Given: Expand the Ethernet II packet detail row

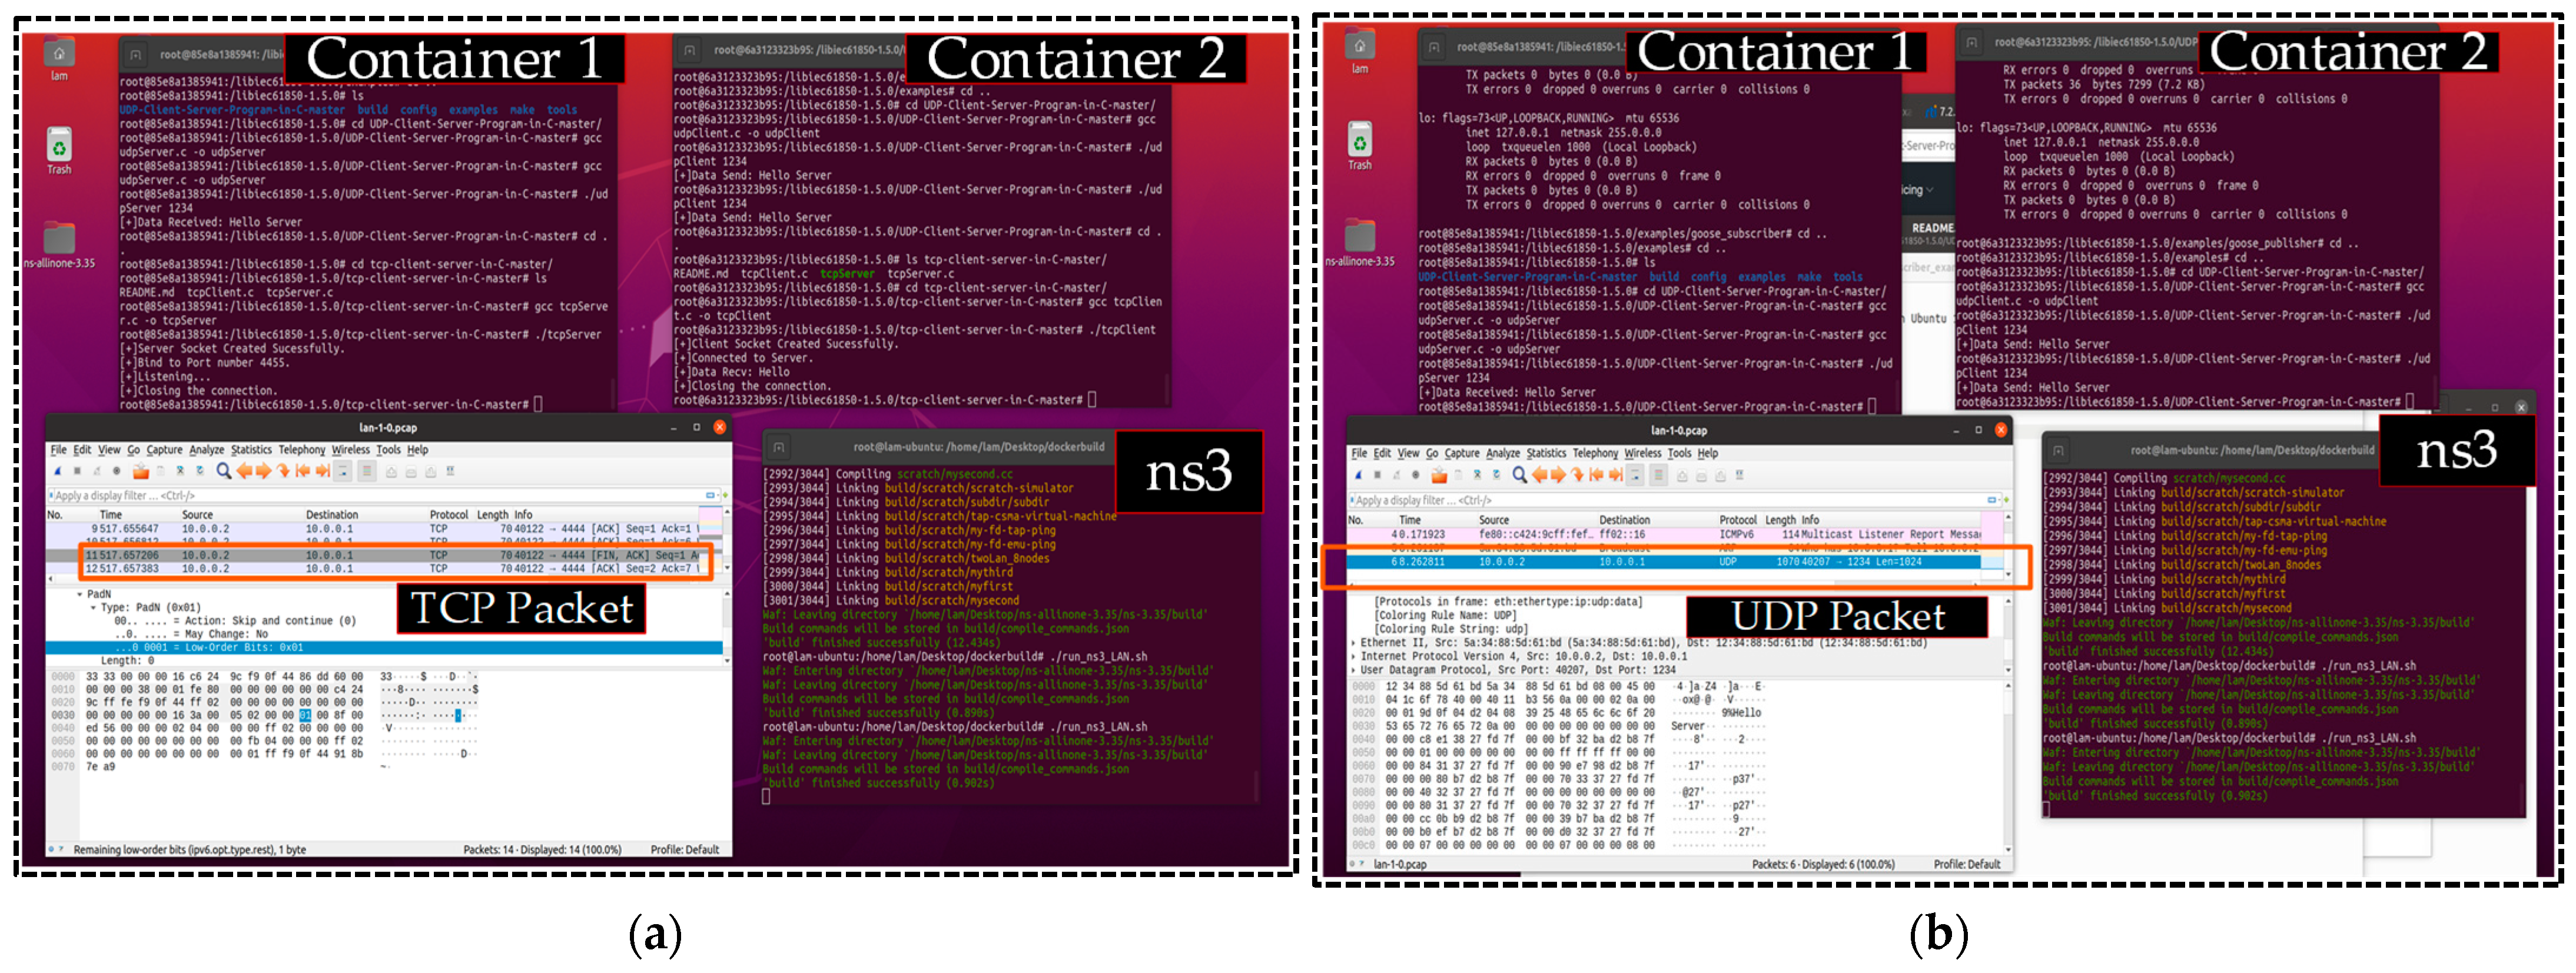Looking at the screenshot, I should click(1354, 643).
